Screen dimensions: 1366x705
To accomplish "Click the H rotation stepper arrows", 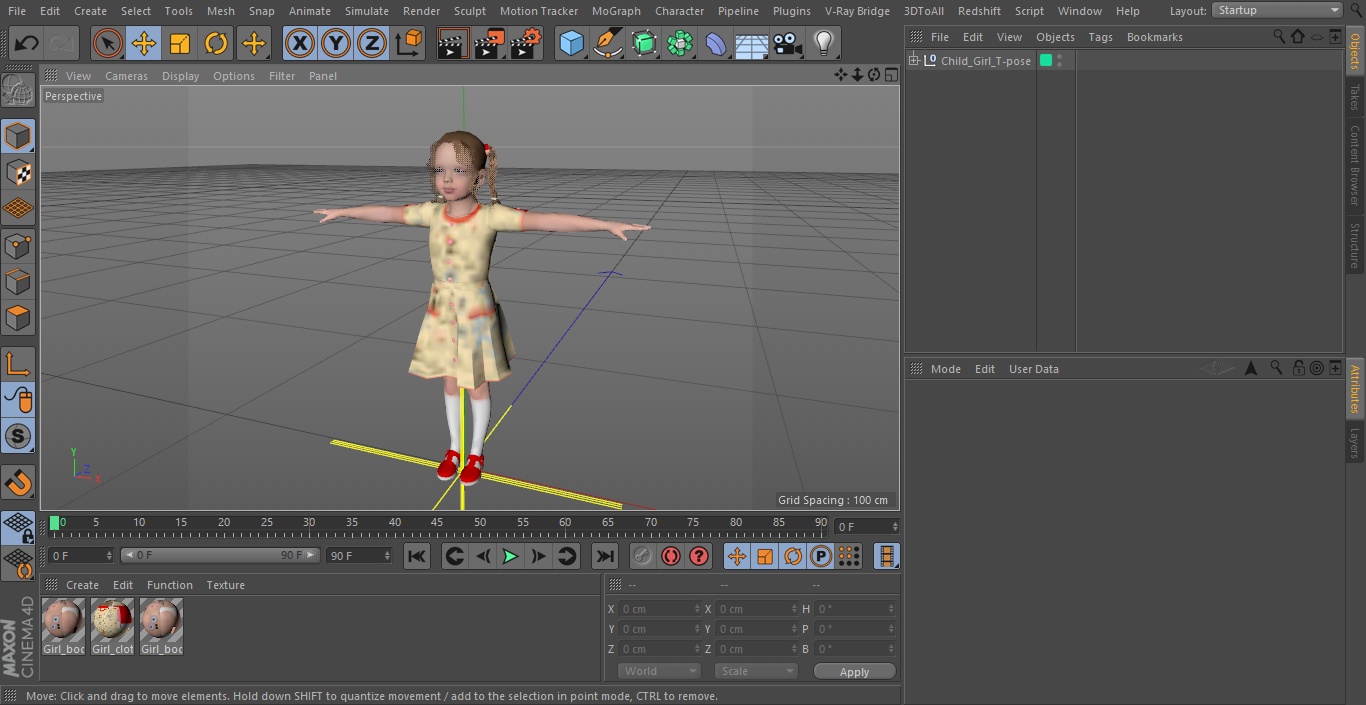I will pos(892,608).
